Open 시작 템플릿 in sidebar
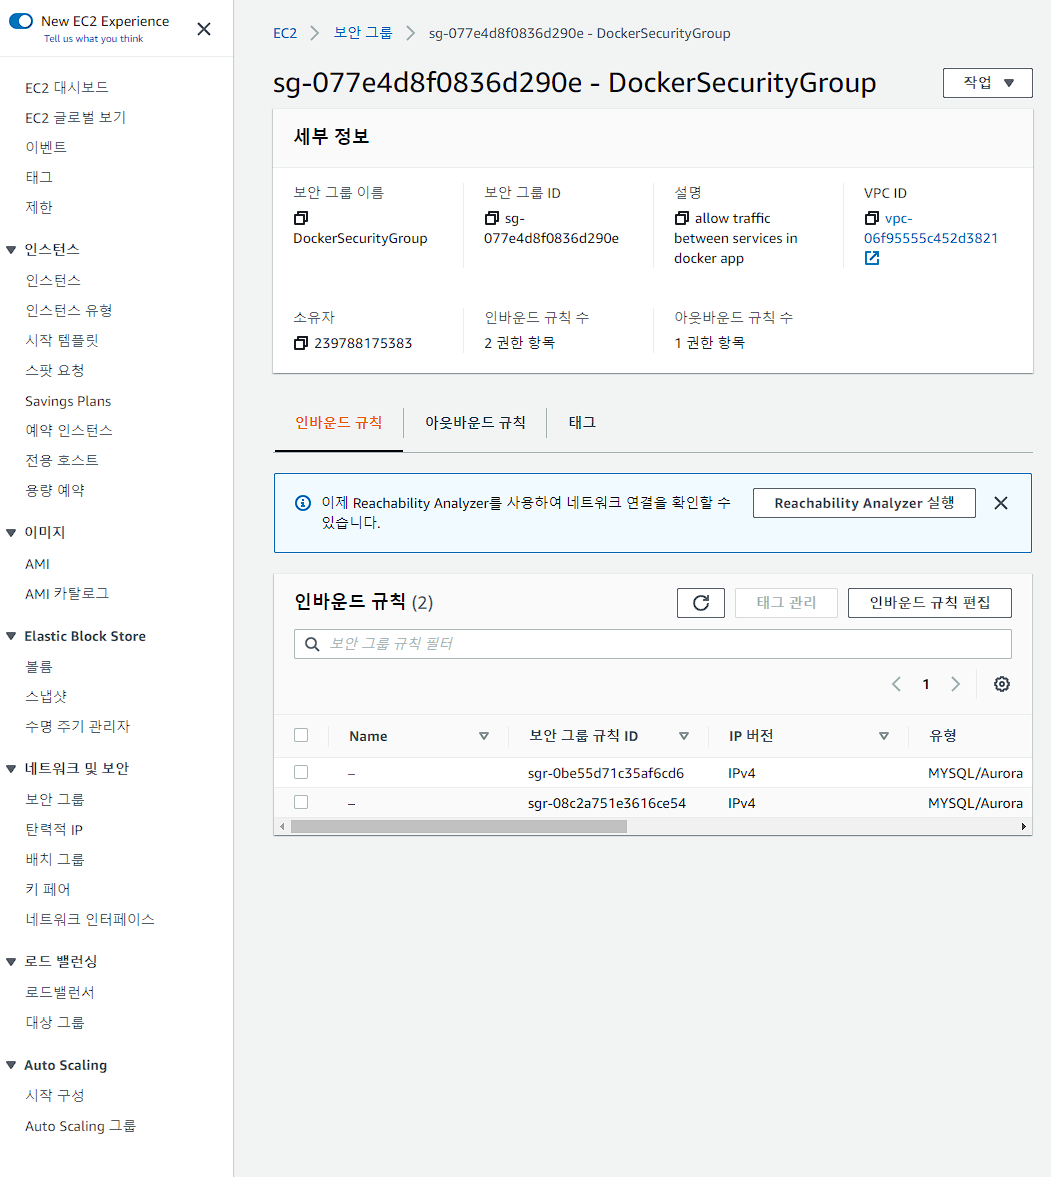 pyautogui.click(x=62, y=341)
